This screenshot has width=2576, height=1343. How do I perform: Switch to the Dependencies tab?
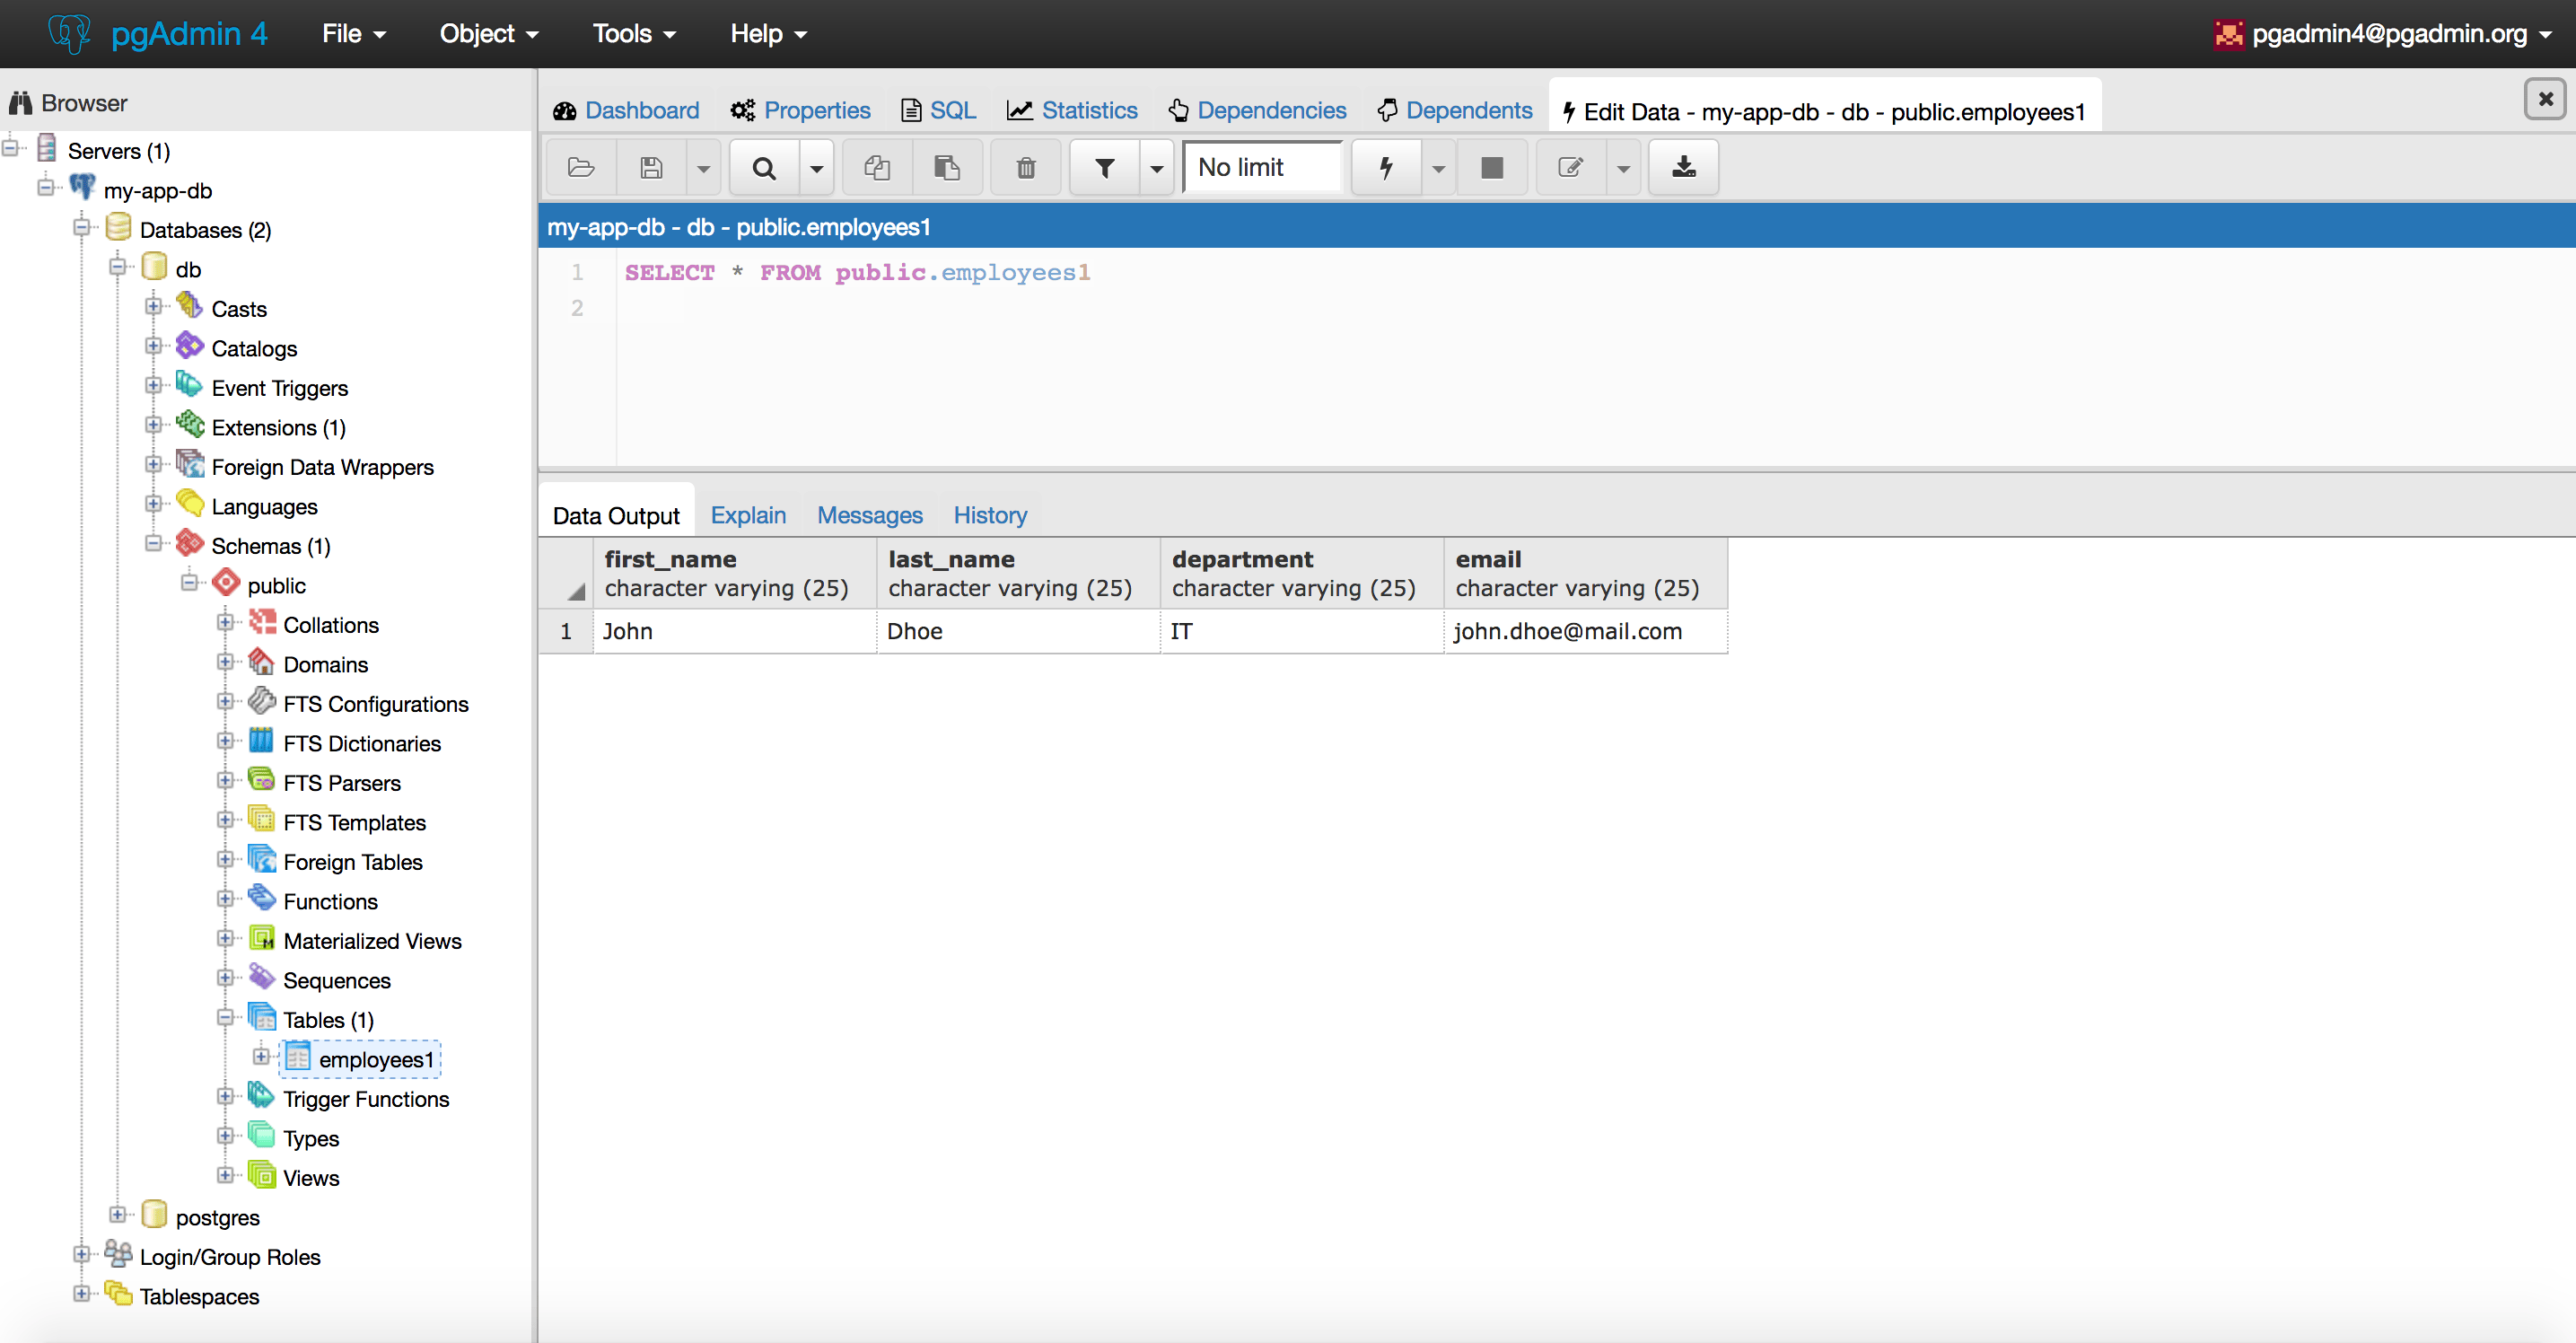click(1257, 110)
